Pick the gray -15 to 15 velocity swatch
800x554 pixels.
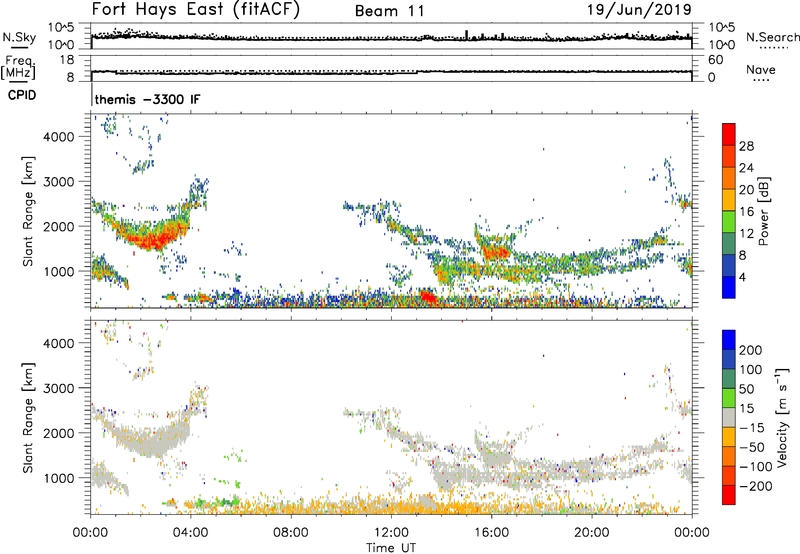729,417
